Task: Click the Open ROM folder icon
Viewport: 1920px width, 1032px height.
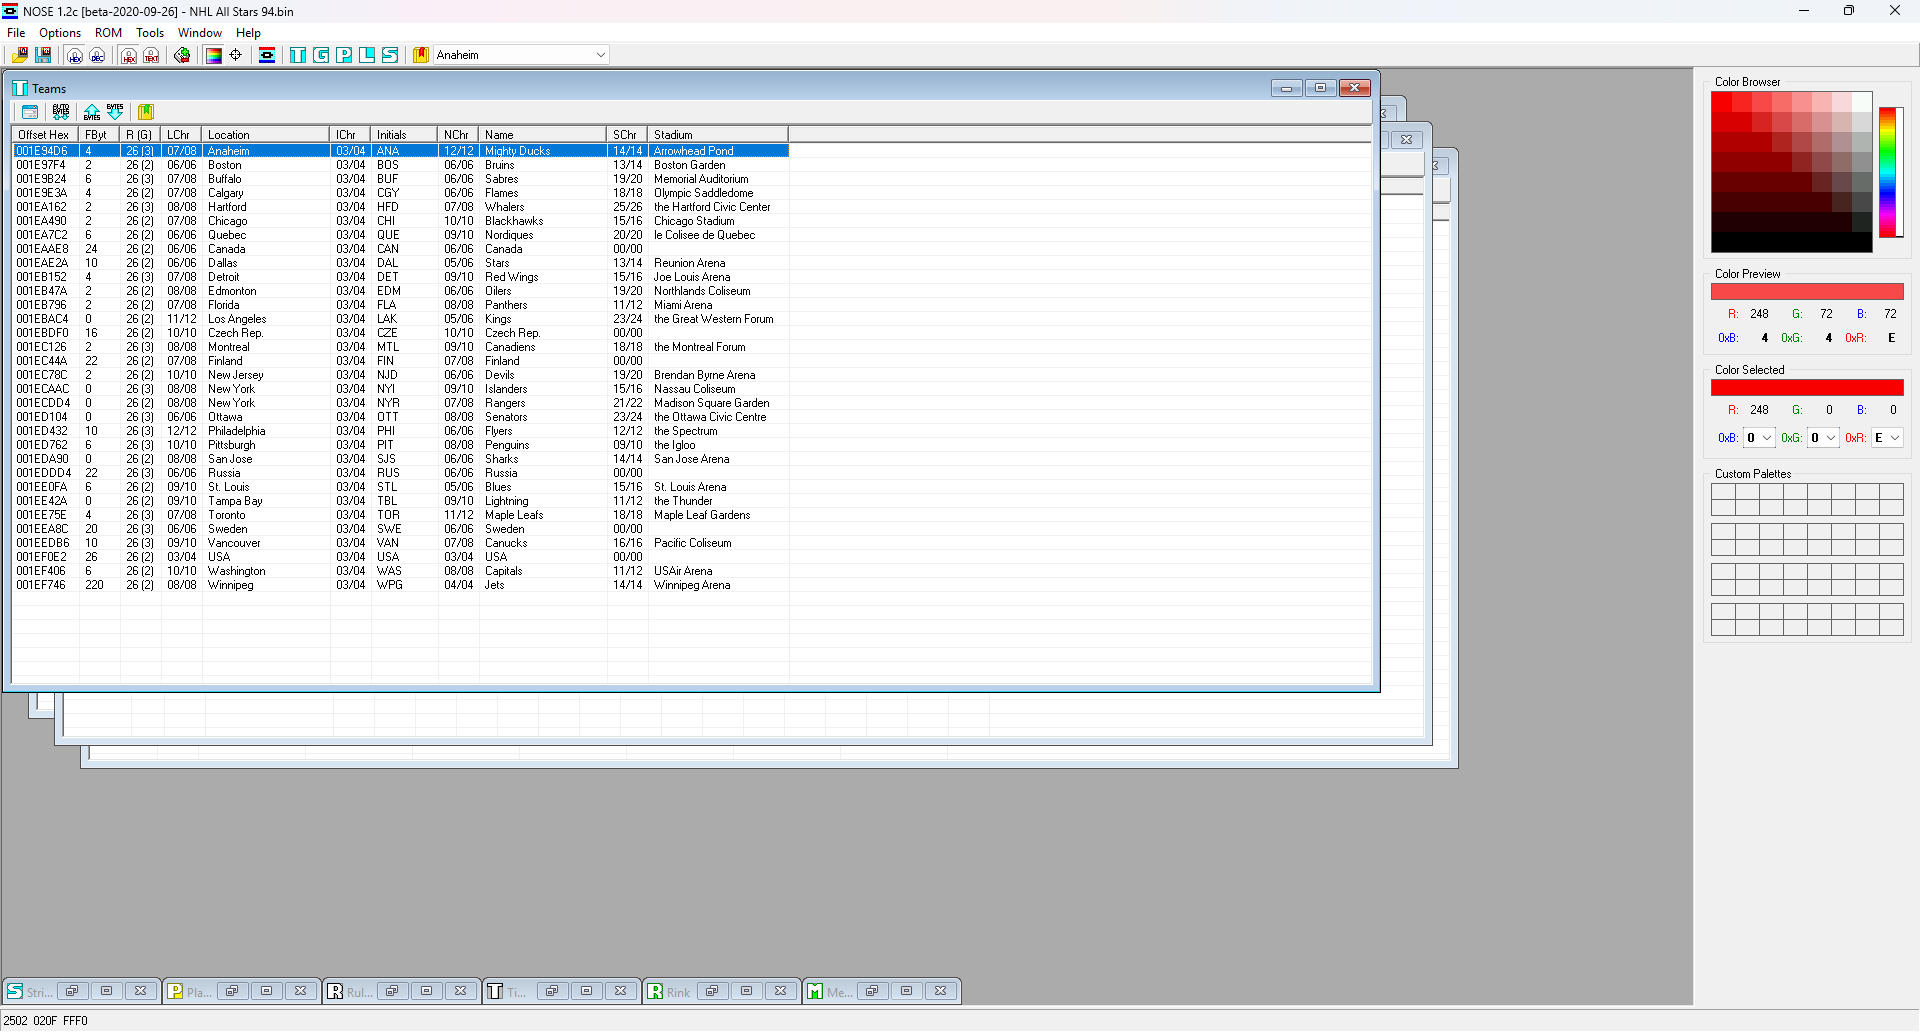Action: (x=20, y=55)
